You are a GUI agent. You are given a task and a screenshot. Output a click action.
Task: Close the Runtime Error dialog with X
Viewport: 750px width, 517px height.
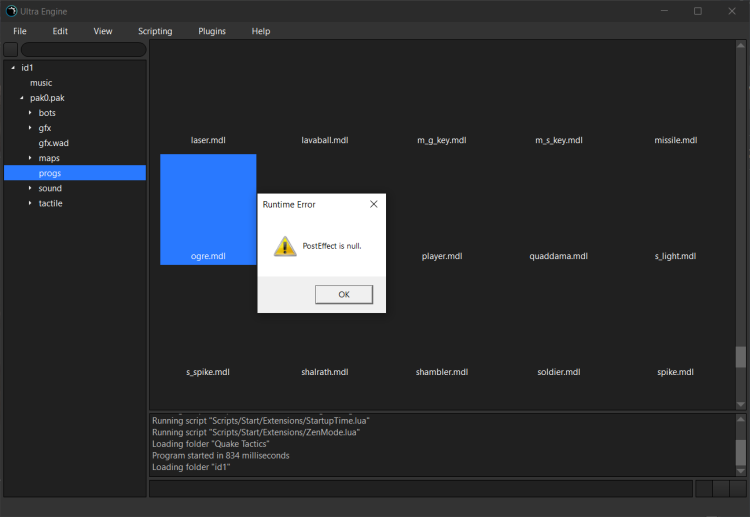[373, 204]
